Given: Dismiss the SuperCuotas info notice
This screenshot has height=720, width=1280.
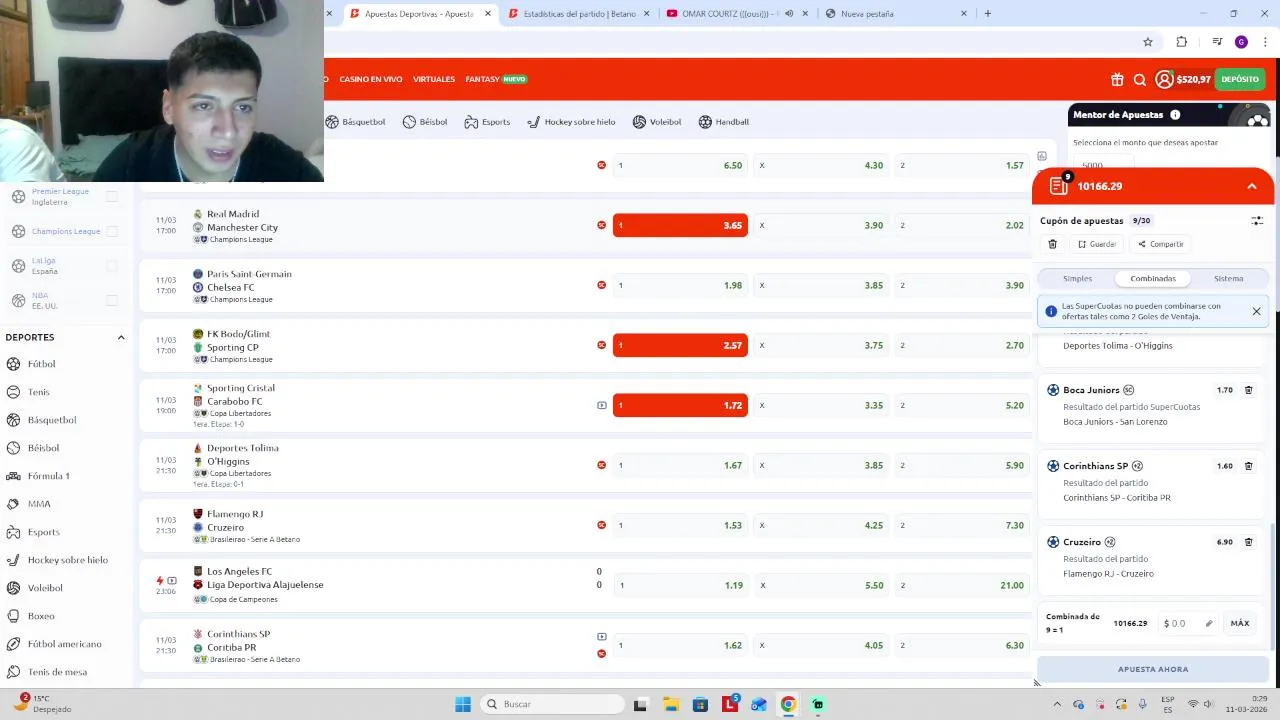Looking at the screenshot, I should pyautogui.click(x=1256, y=311).
